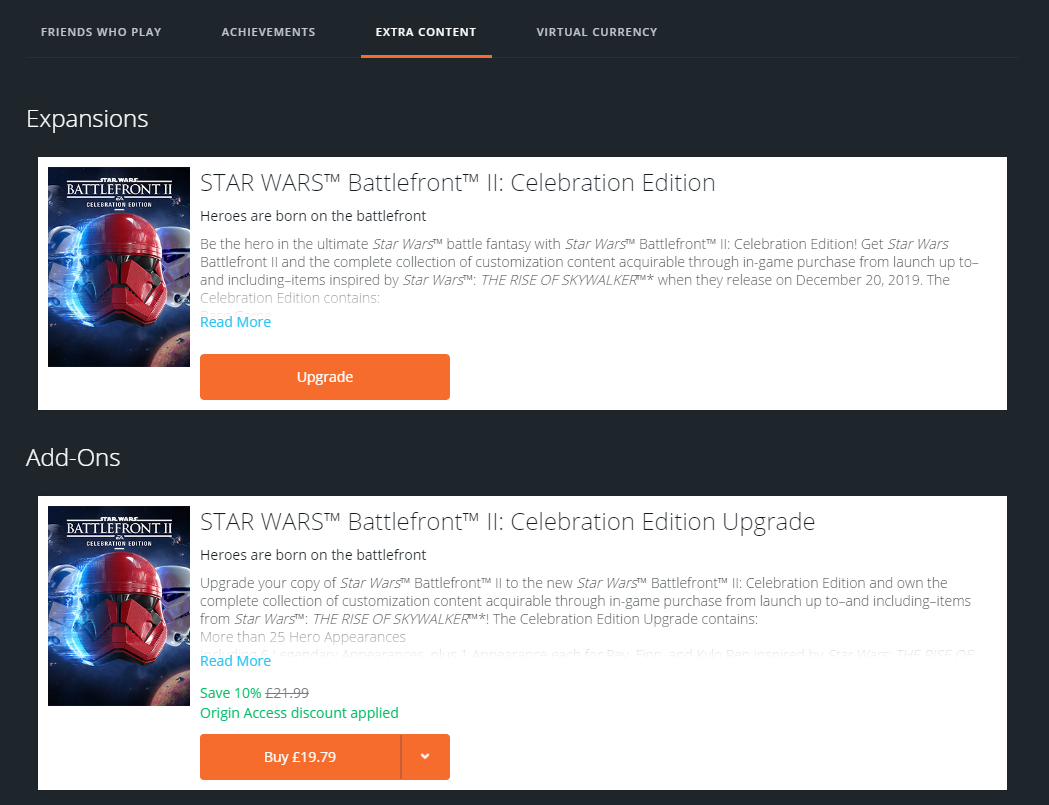Open the Friends Who Play tab

point(101,32)
